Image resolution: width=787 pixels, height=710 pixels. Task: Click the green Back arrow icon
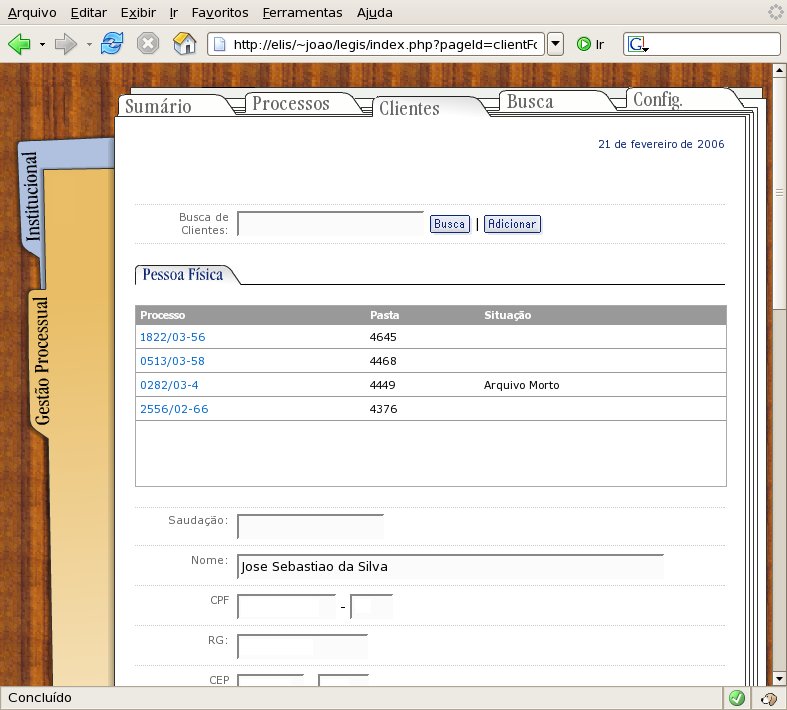click(20, 44)
